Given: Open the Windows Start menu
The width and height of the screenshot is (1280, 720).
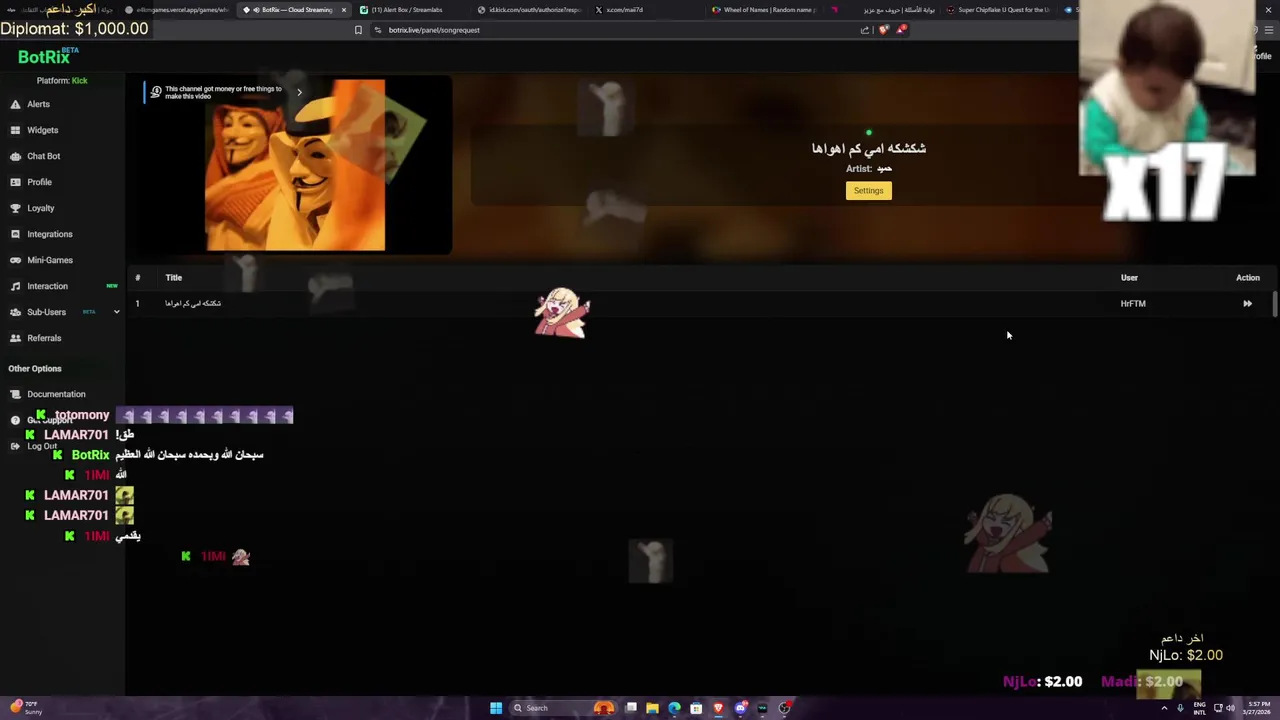Looking at the screenshot, I should pyautogui.click(x=496, y=708).
